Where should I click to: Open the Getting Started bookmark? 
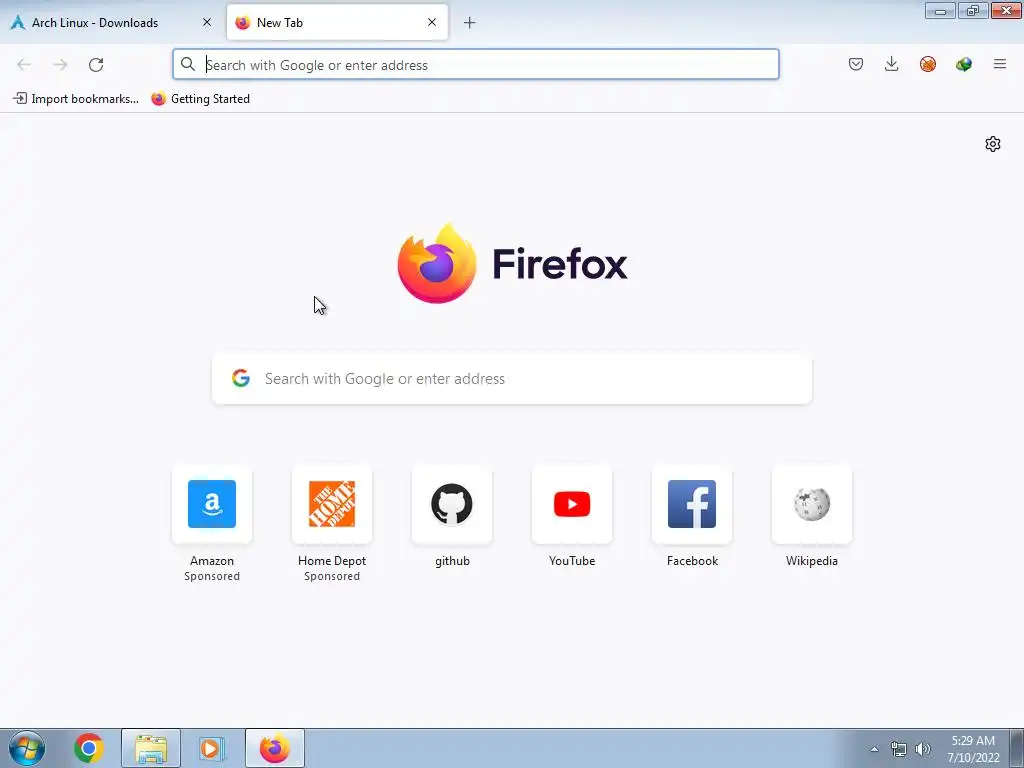click(x=200, y=99)
